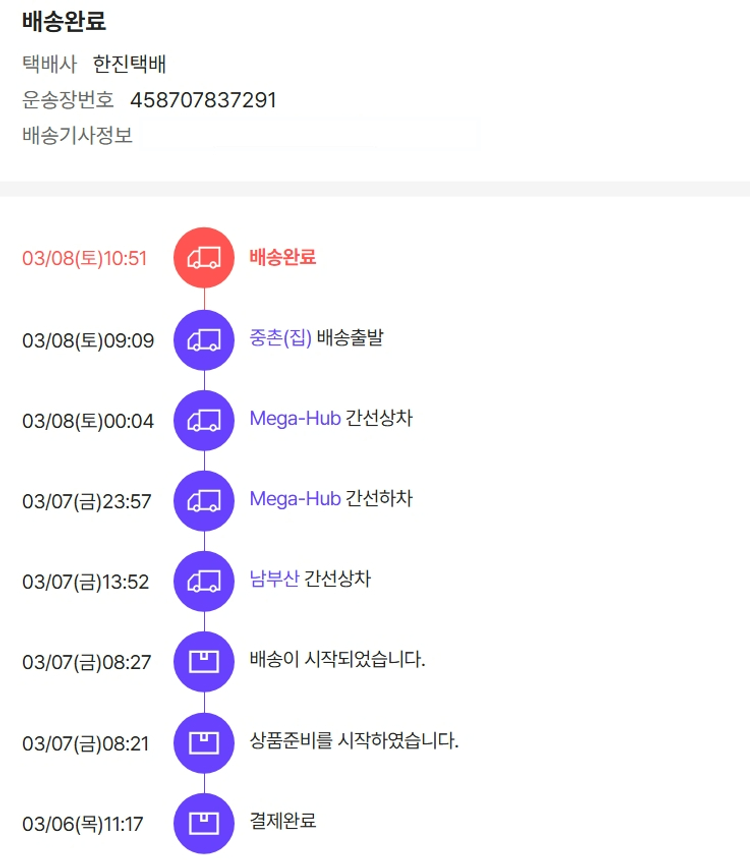Click the 배송완료 page heading
This screenshot has height=860, width=750.
(x=64, y=21)
